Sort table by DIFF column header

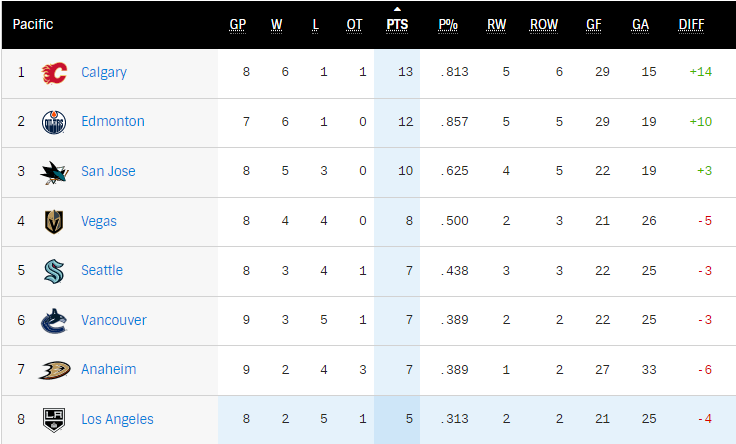pyautogui.click(x=691, y=25)
